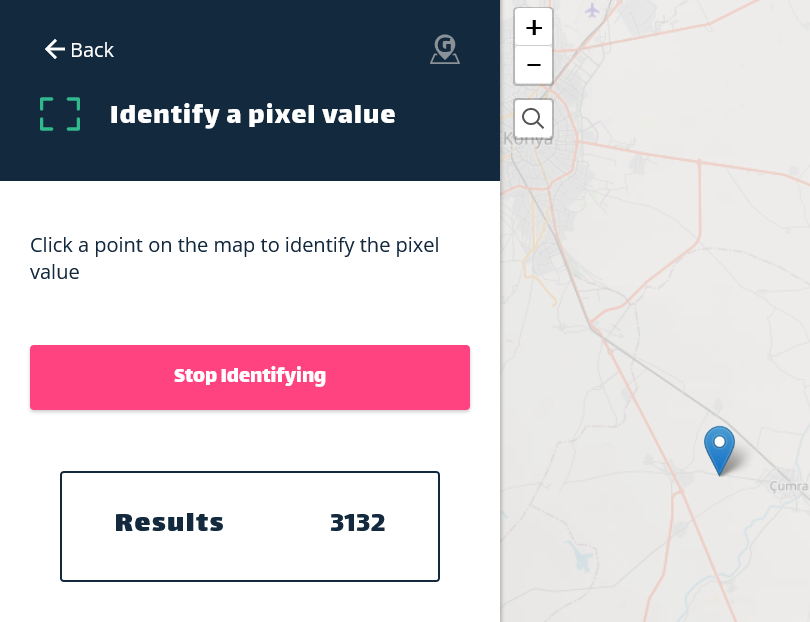This screenshot has height=622, width=810.
Task: Click Back to return to previous screen
Action: coord(91,49)
